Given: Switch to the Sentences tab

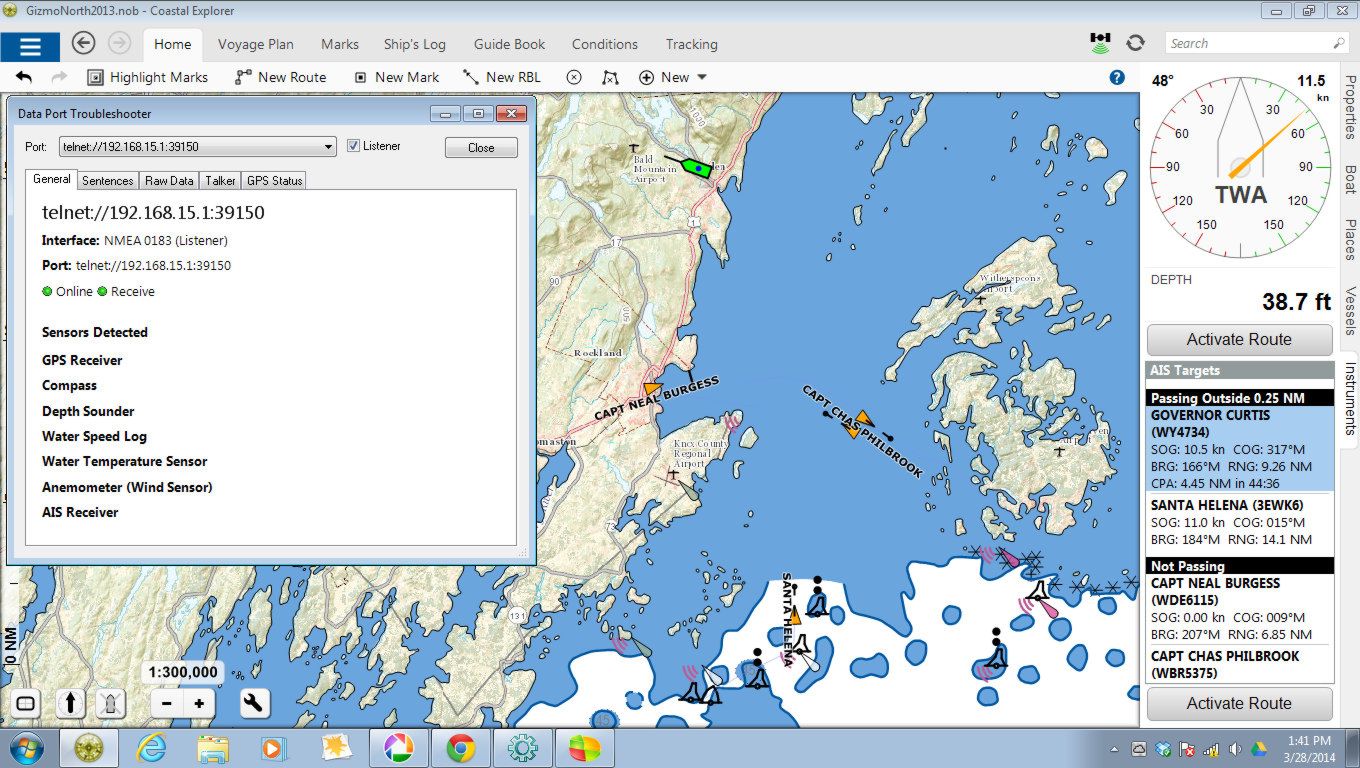Looking at the screenshot, I should [x=107, y=180].
